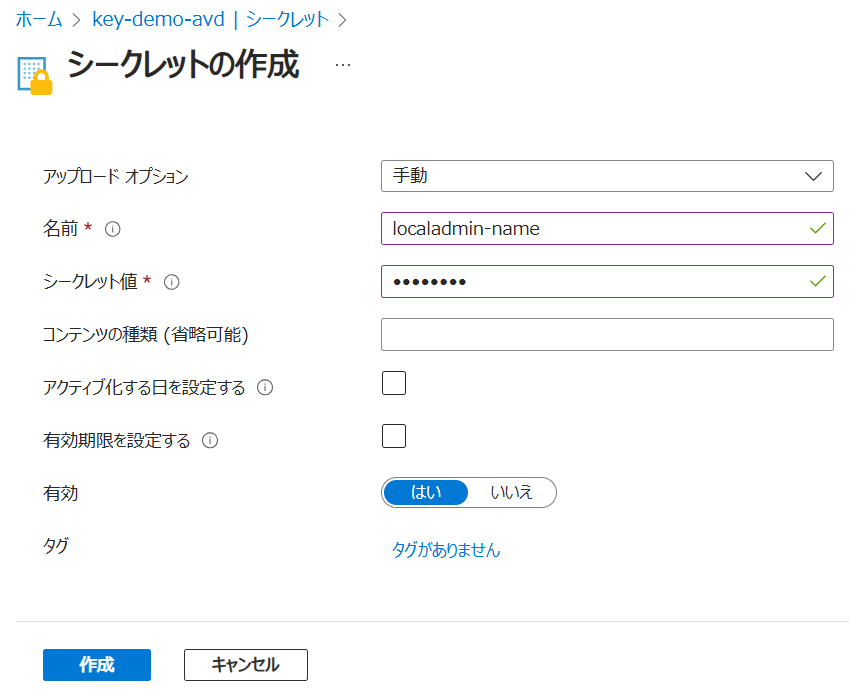Viewport: 849px width, 689px height.
Task: Check the 有効期限を設定する checkbox
Action: [394, 436]
